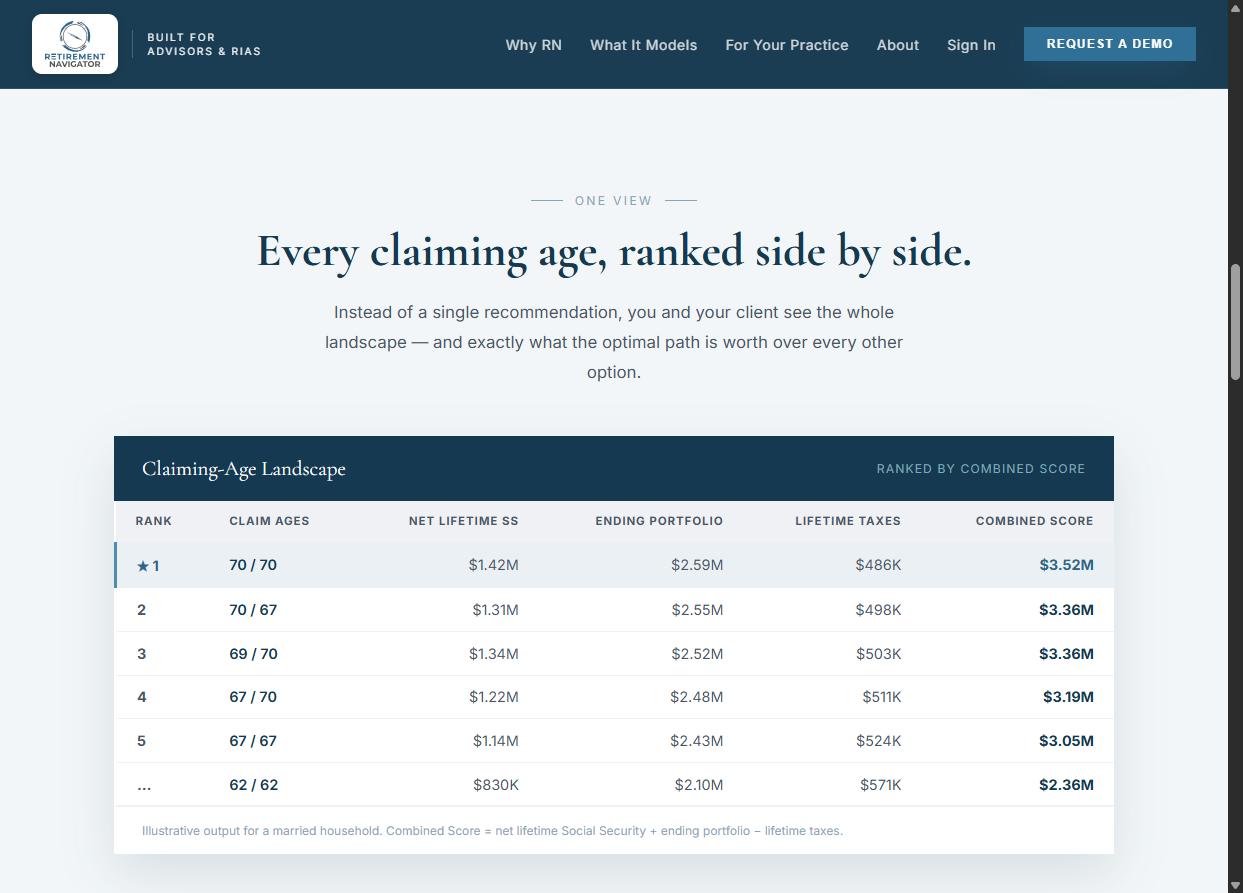Click the Lifetime Taxes column header

(848, 521)
